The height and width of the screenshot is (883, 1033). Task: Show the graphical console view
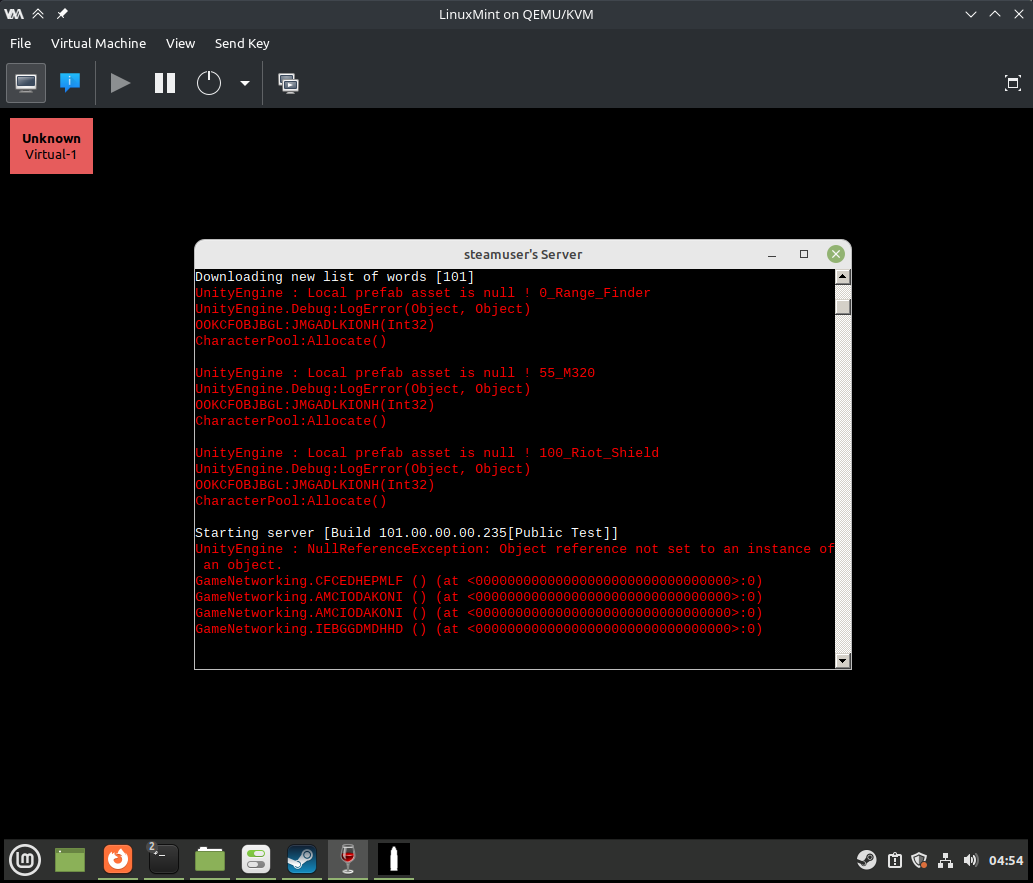click(x=26, y=83)
